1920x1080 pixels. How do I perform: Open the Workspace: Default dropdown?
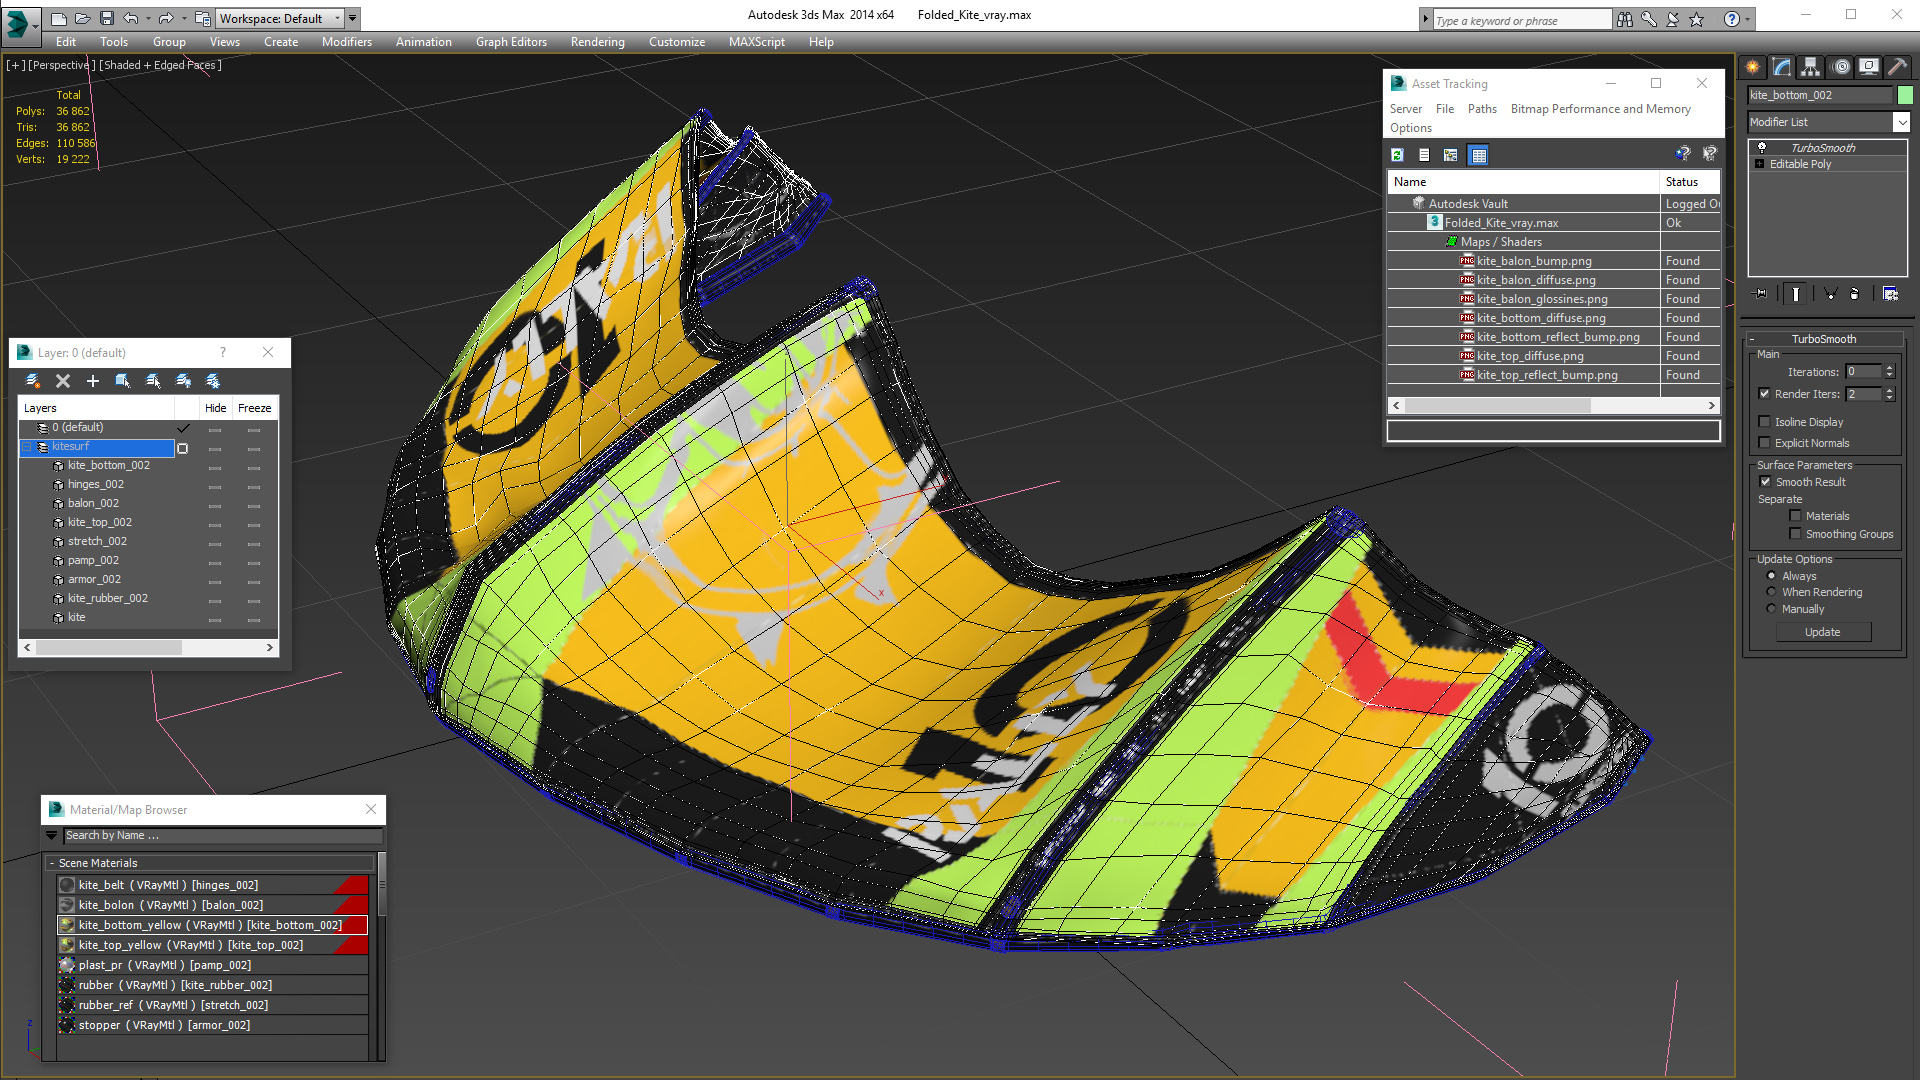pos(282,18)
